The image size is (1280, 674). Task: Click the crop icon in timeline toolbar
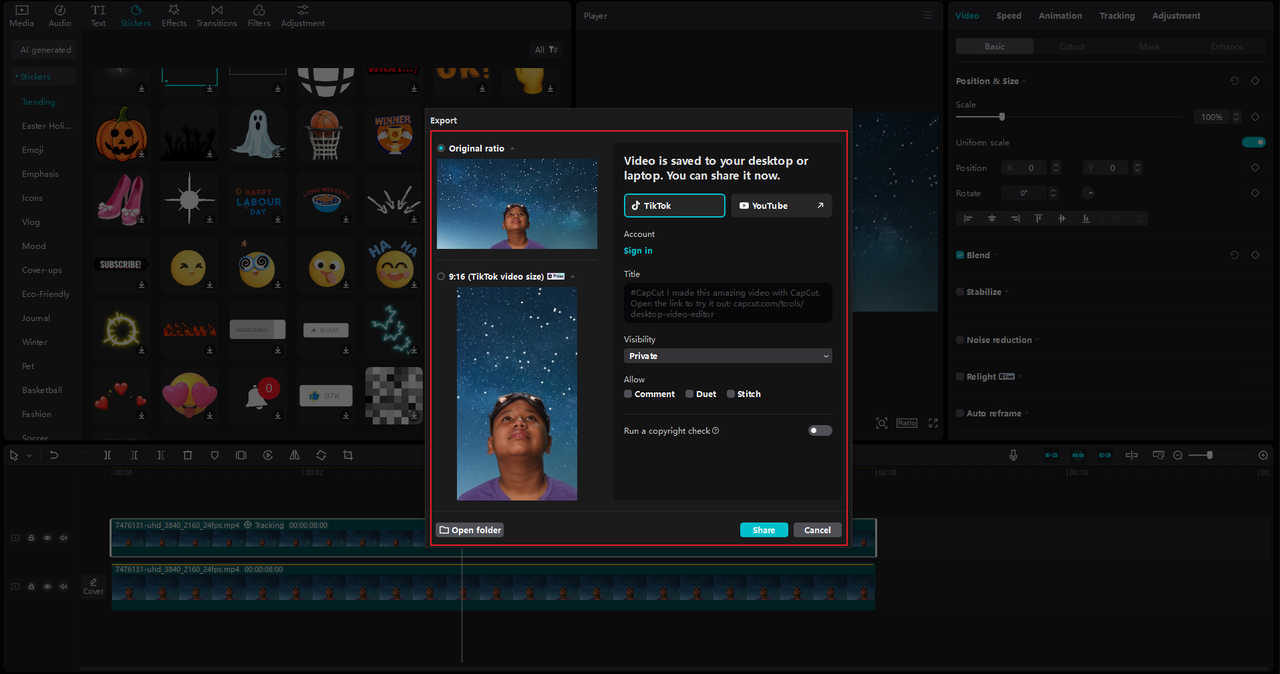pyautogui.click(x=348, y=455)
